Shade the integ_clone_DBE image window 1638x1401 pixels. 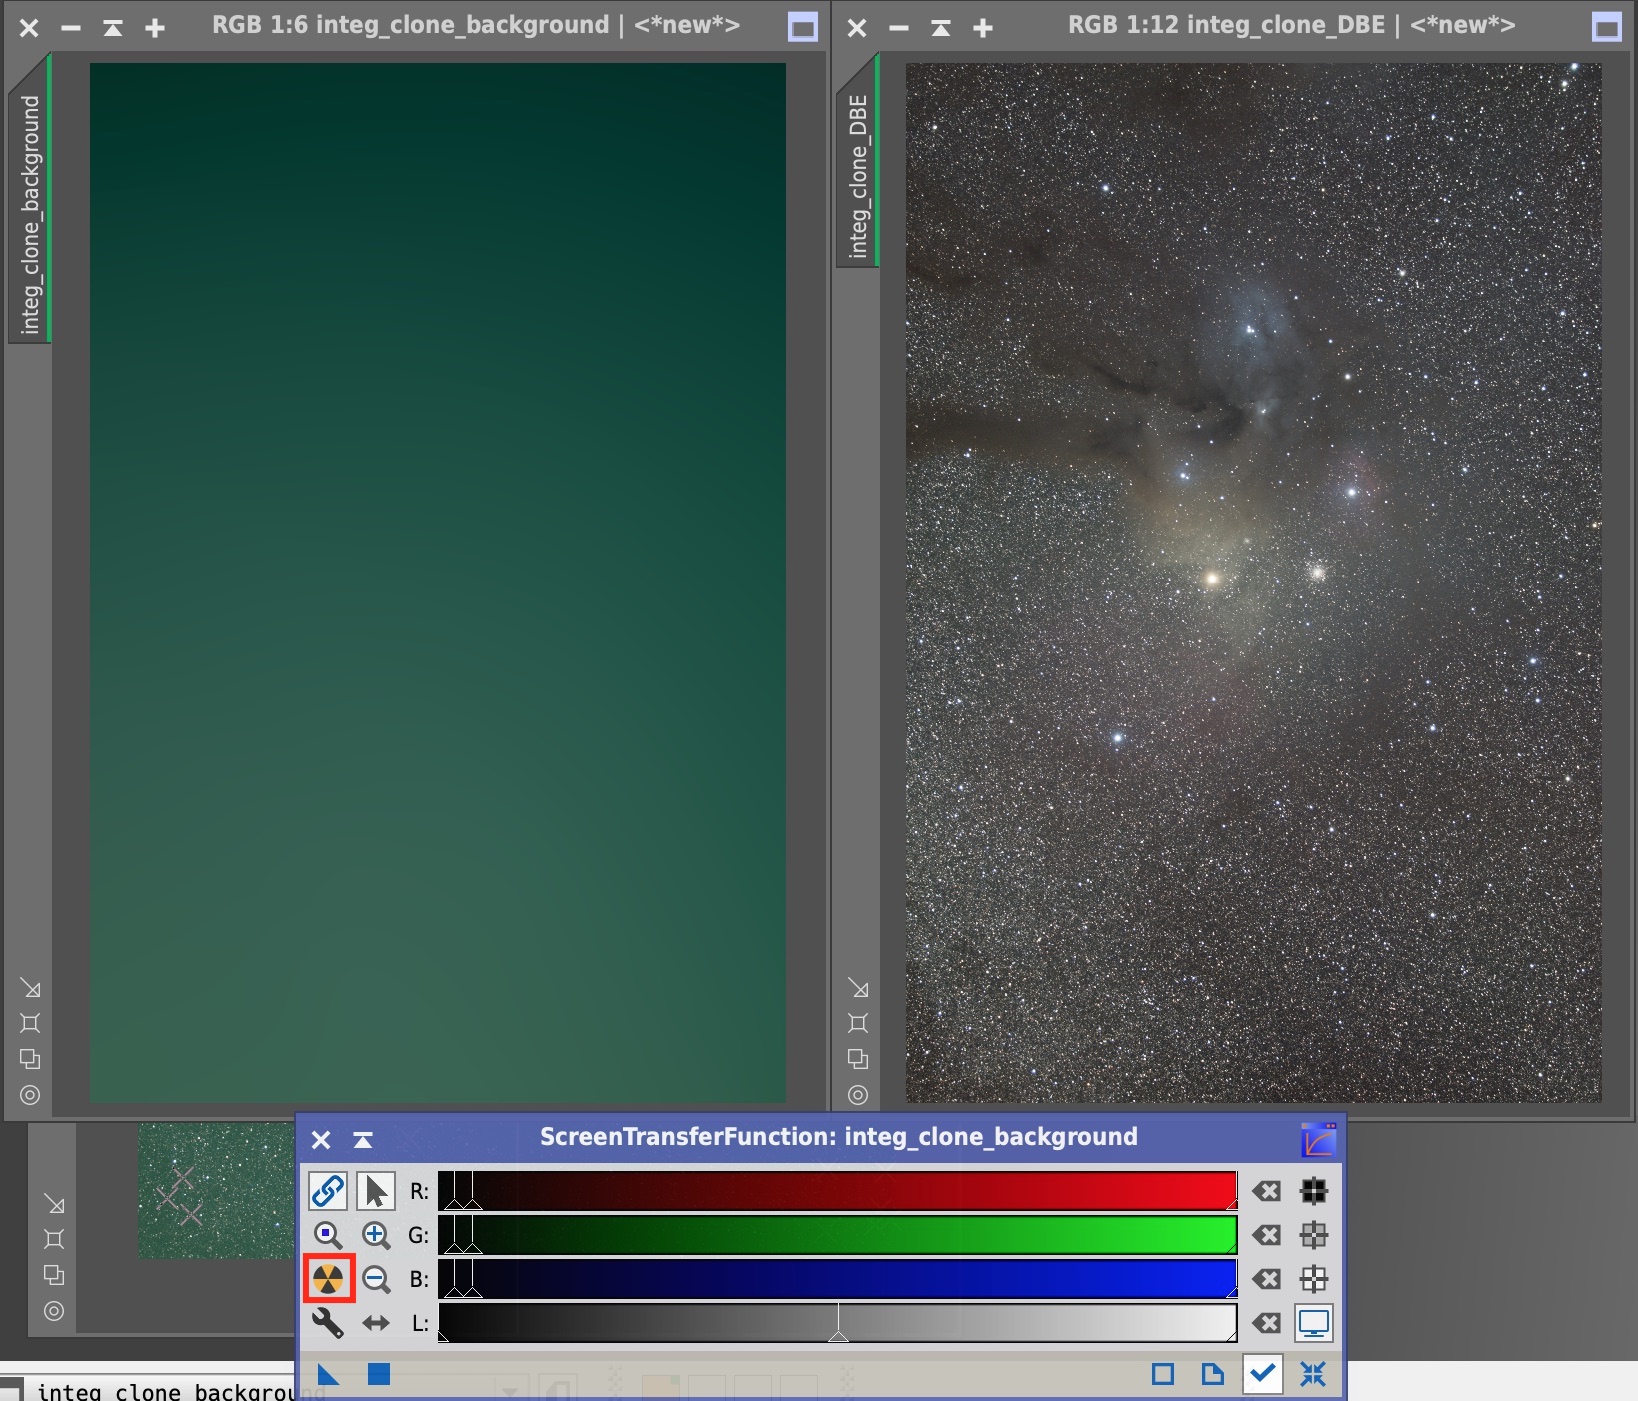pos(941,28)
